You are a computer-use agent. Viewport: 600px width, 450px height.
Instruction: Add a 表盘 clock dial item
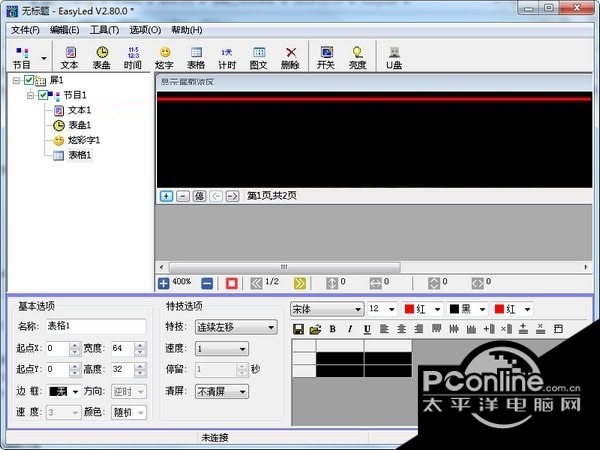point(102,57)
